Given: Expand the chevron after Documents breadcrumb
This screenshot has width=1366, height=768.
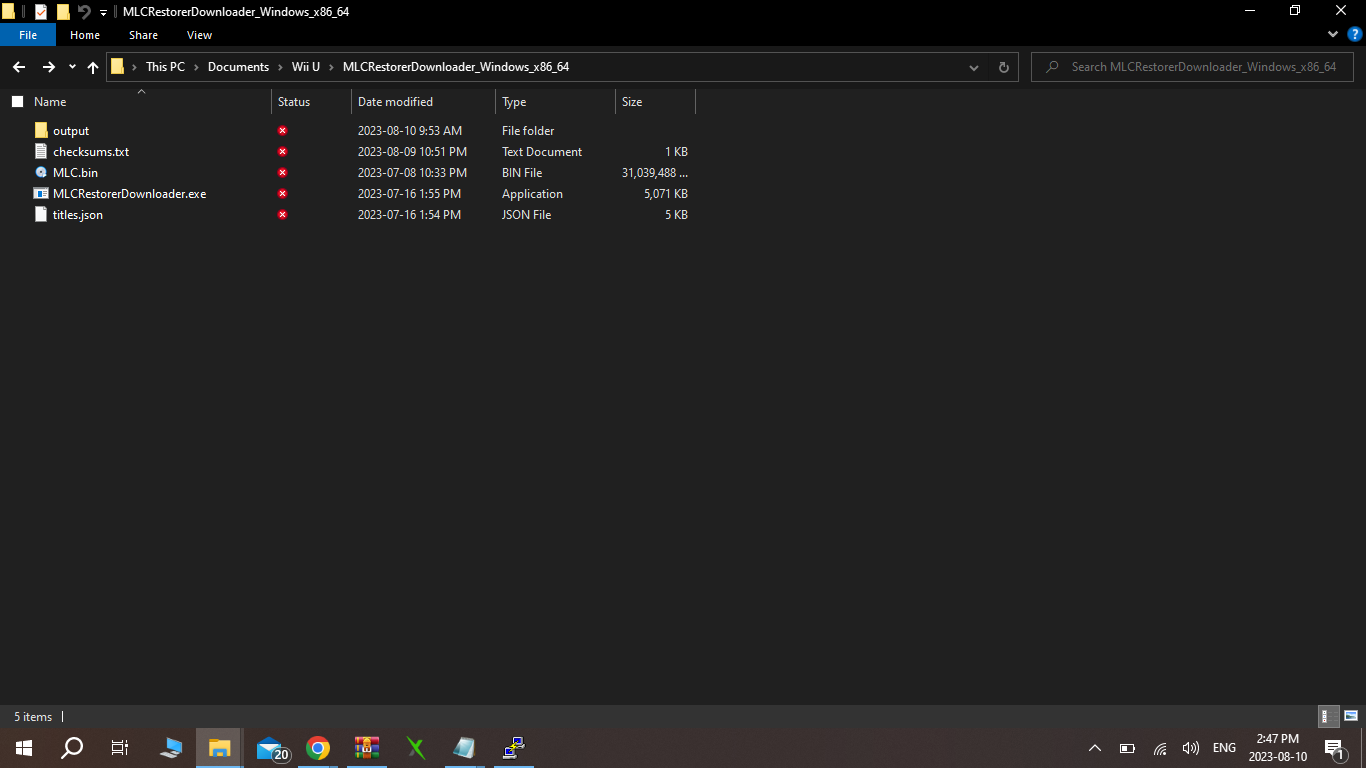Looking at the screenshot, I should click(280, 67).
